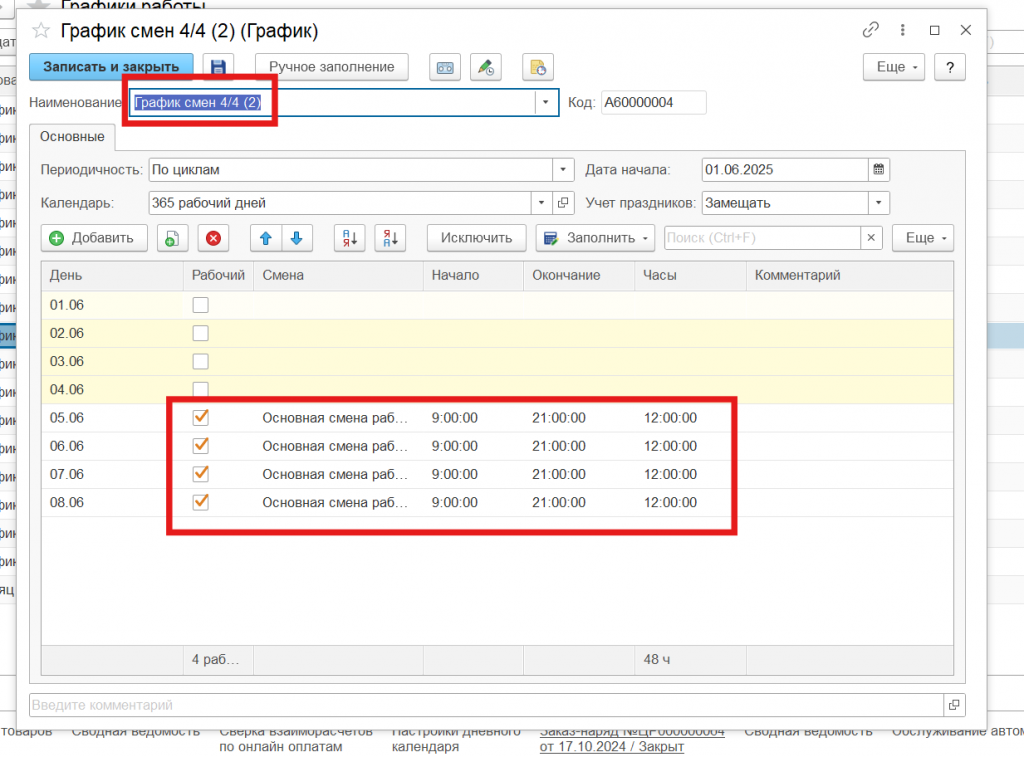
Task: Open the Учет праздников dropdown
Action: point(878,203)
